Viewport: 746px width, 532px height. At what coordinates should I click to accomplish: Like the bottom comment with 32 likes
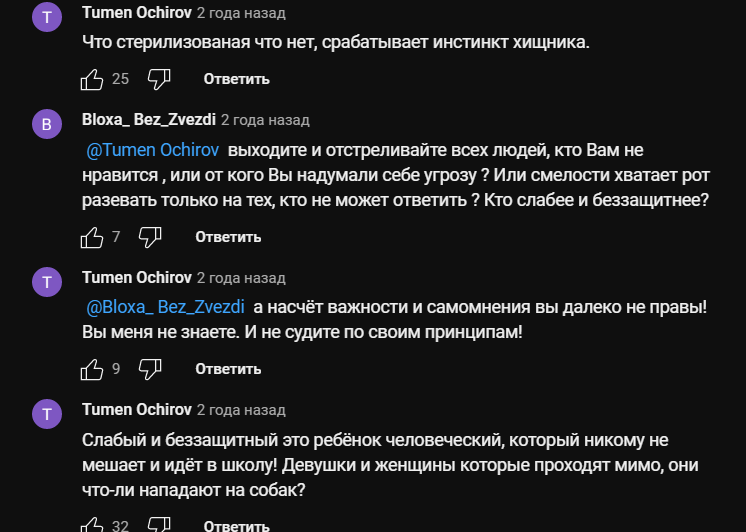pos(92,525)
